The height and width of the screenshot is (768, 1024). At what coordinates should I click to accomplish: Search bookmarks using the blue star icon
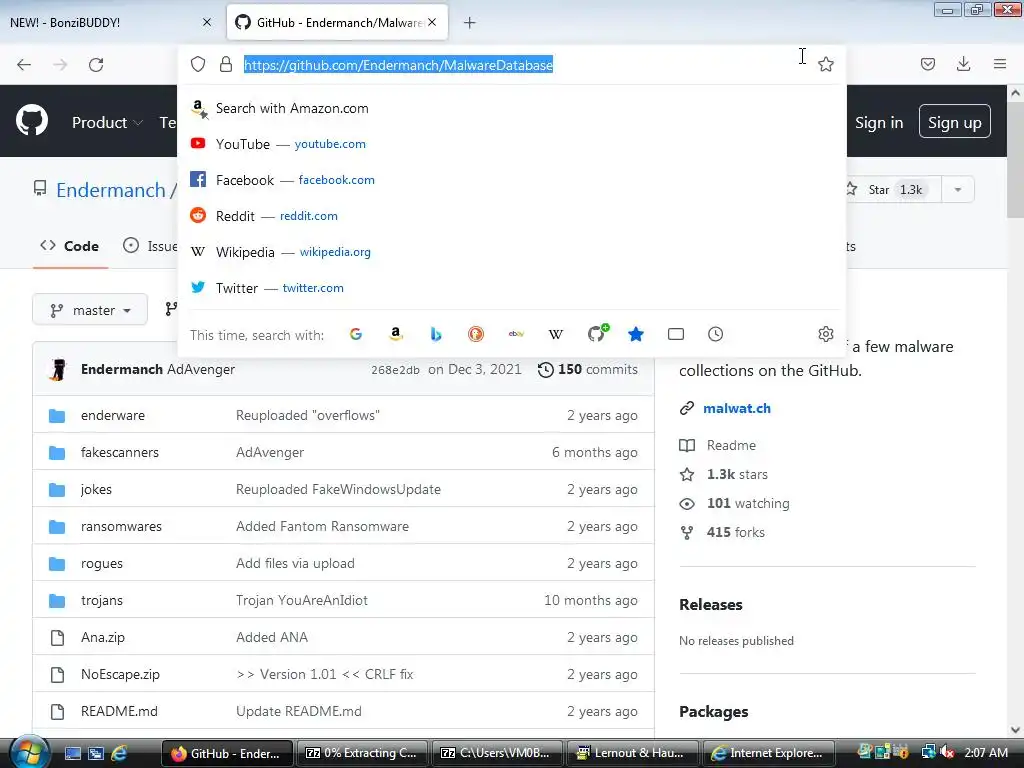pyautogui.click(x=635, y=334)
